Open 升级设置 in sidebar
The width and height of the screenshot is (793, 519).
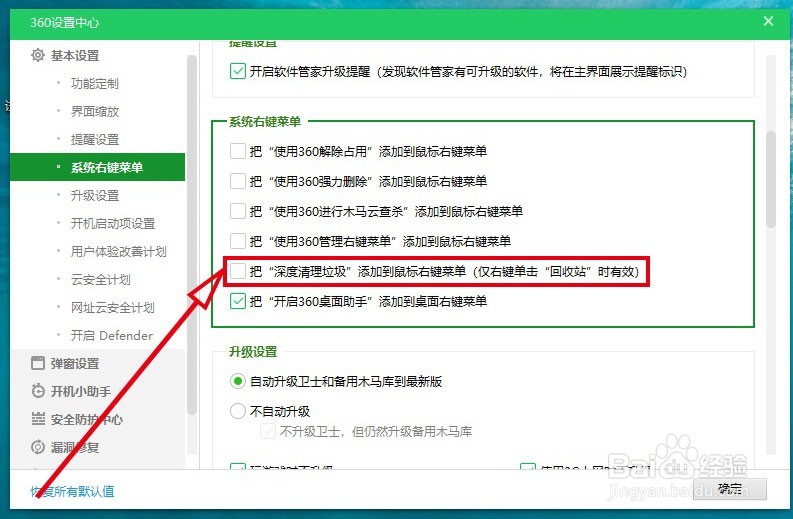coord(95,195)
